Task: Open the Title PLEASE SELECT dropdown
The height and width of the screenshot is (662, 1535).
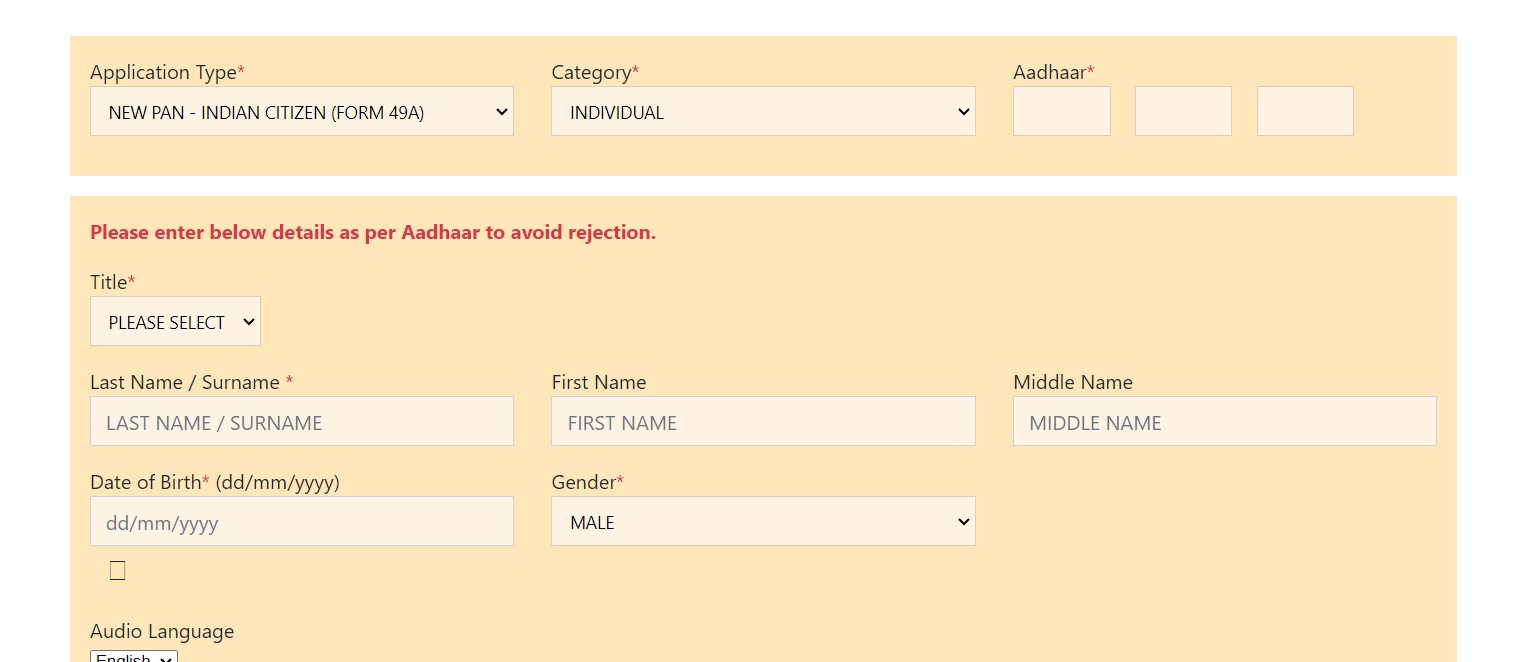Action: 175,322
